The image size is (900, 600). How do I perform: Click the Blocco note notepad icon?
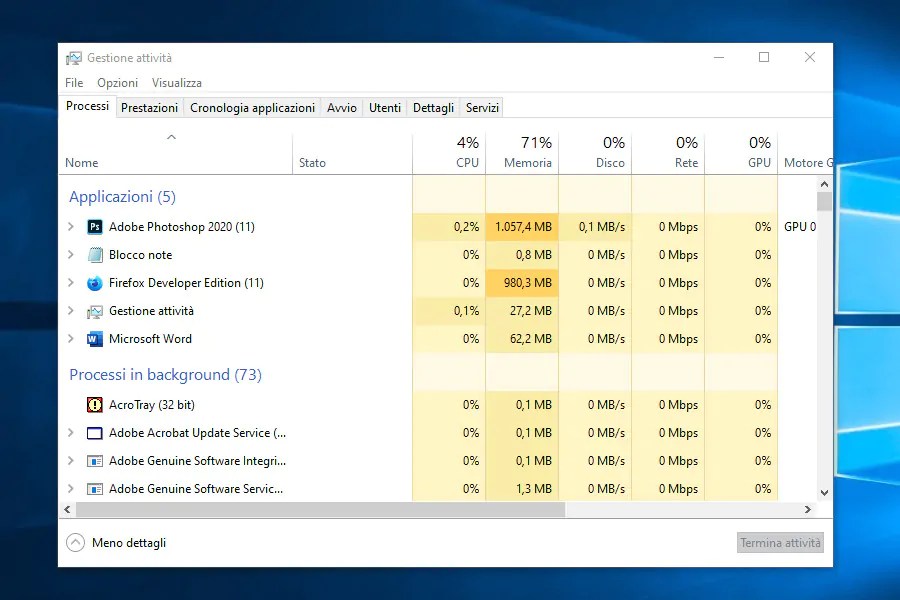95,255
